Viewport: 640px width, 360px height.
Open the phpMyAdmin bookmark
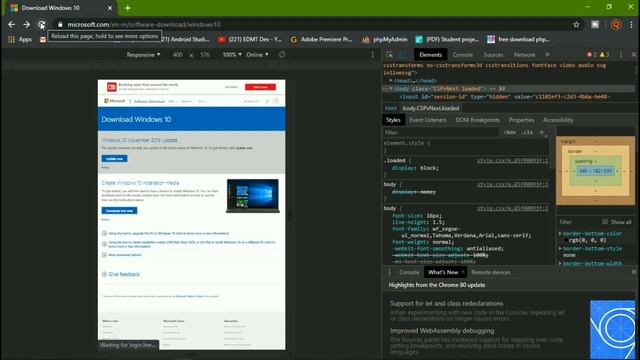coord(384,40)
